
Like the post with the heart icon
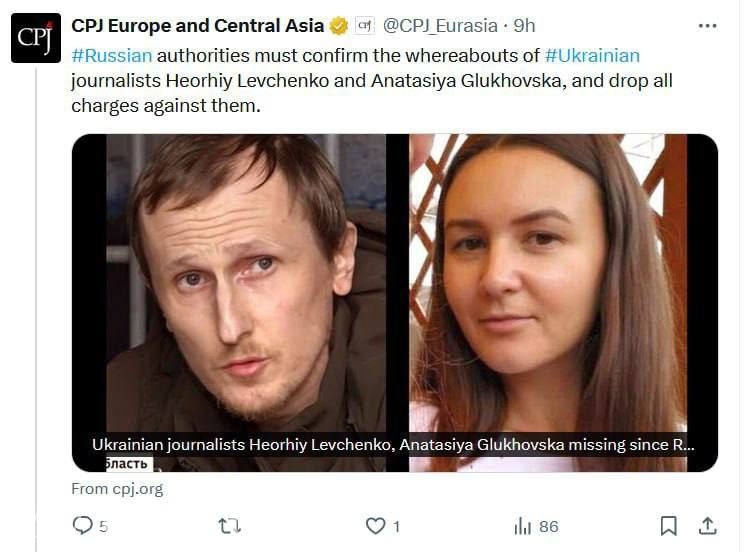375,526
